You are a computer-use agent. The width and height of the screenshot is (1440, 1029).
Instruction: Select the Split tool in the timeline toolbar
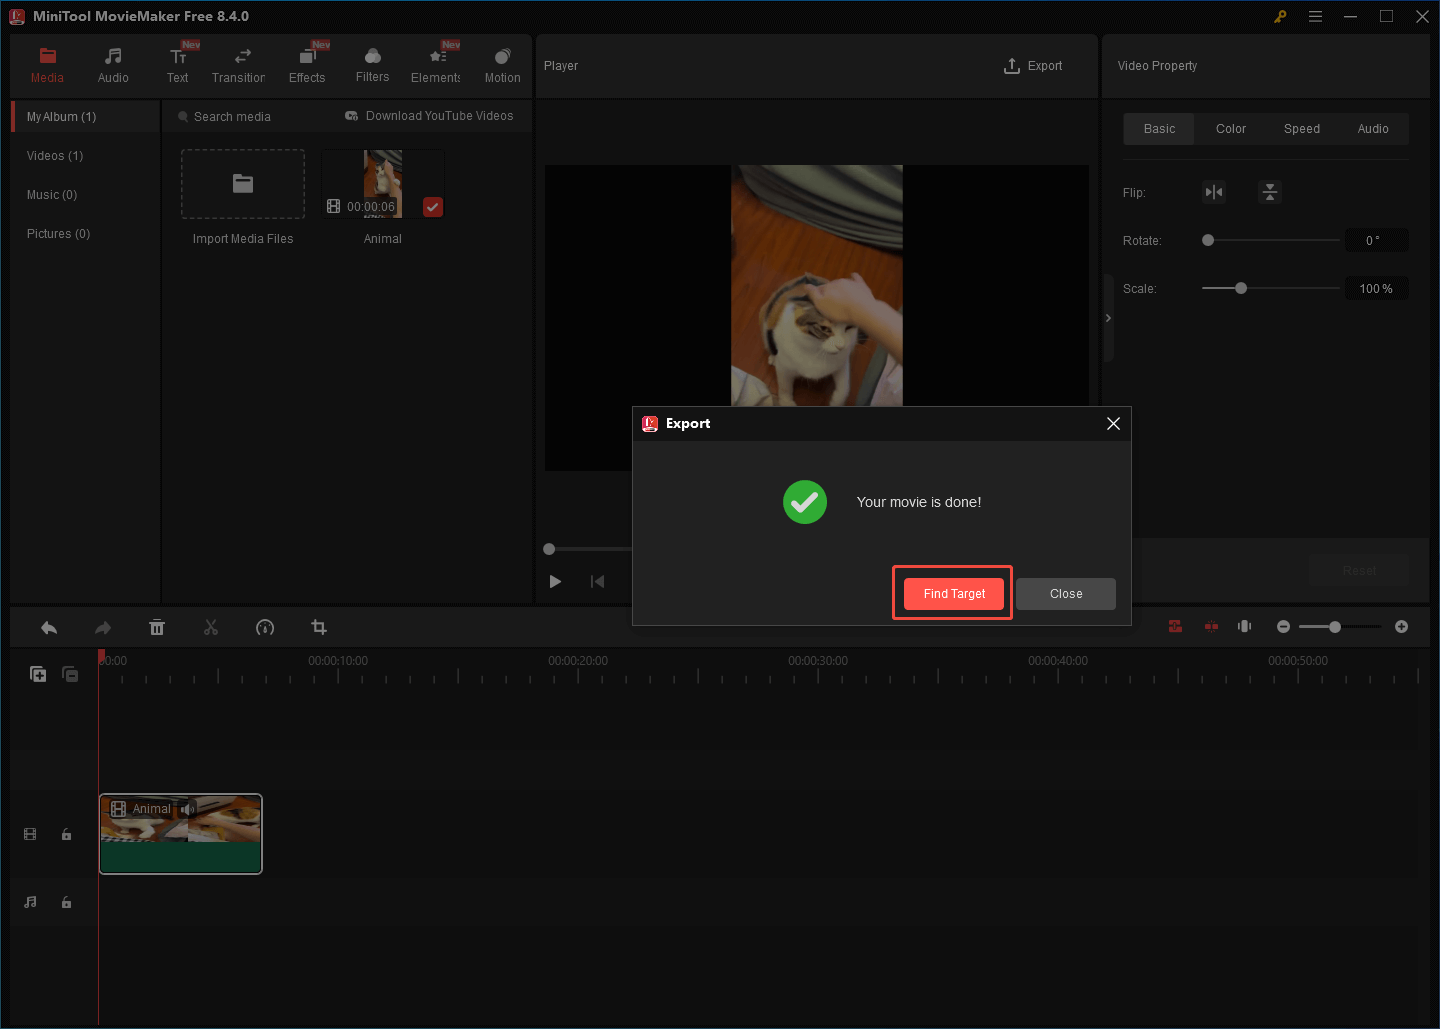[x=211, y=627]
